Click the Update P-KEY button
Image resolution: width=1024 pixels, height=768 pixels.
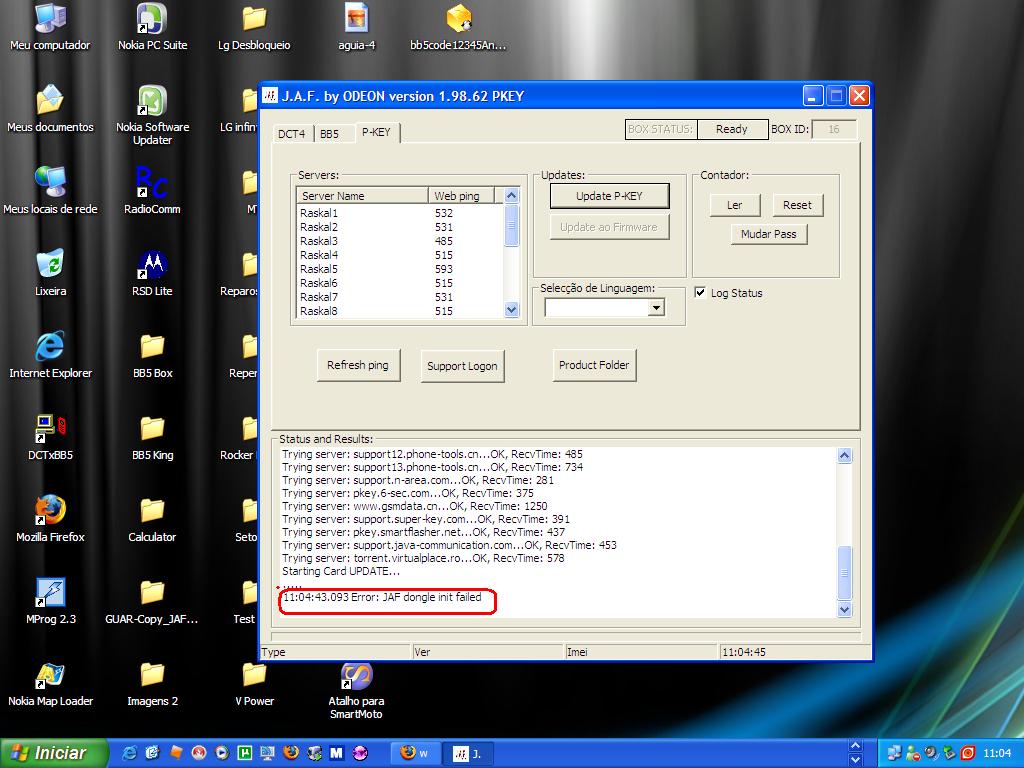[609, 196]
